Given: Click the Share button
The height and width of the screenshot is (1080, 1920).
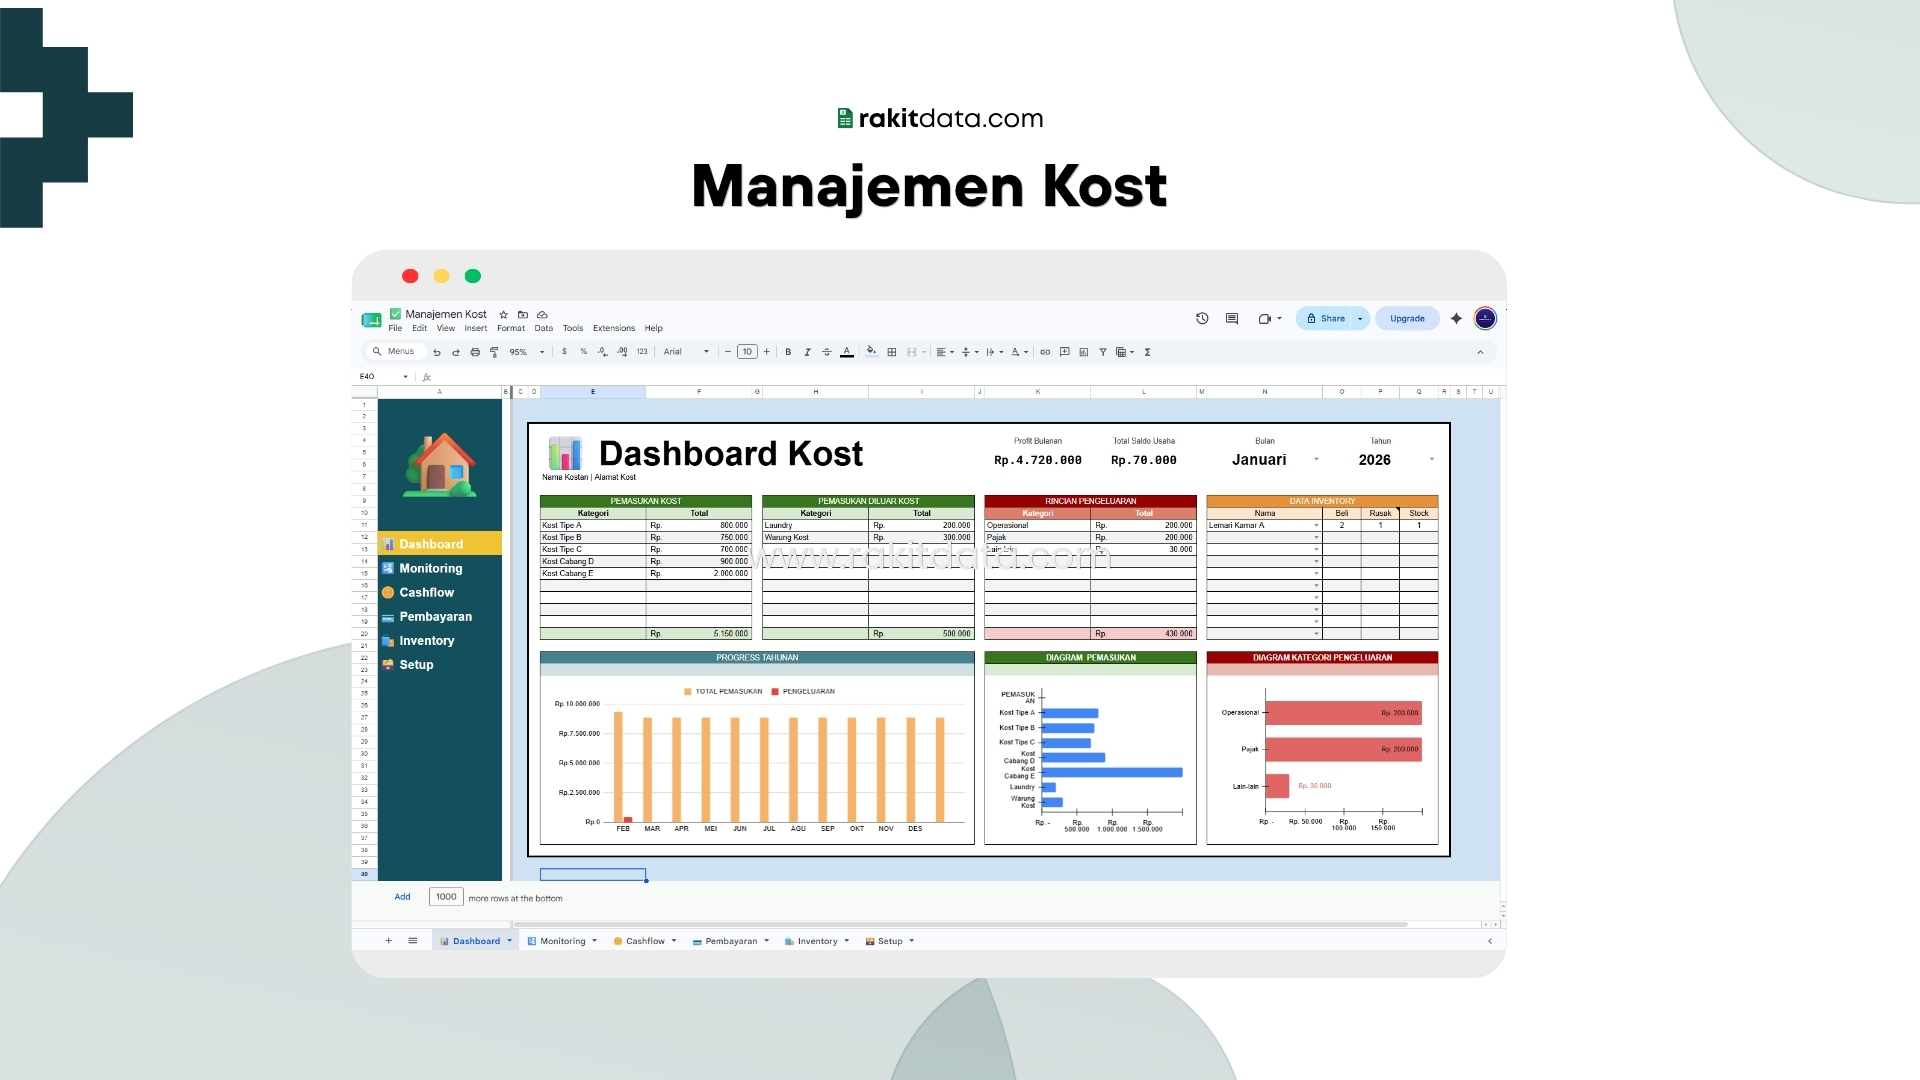Looking at the screenshot, I should [x=1325, y=318].
